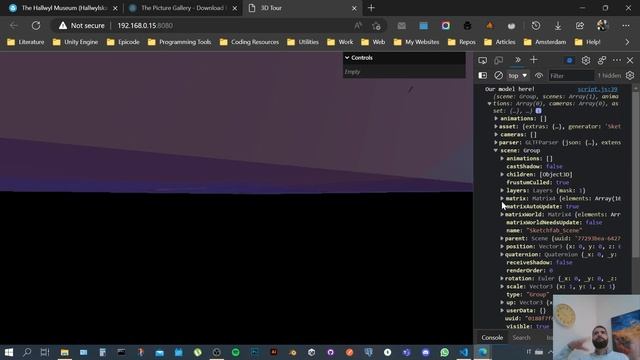The width and height of the screenshot is (640, 360).
Task: Open Spotify from the taskbar
Action: tap(236, 352)
